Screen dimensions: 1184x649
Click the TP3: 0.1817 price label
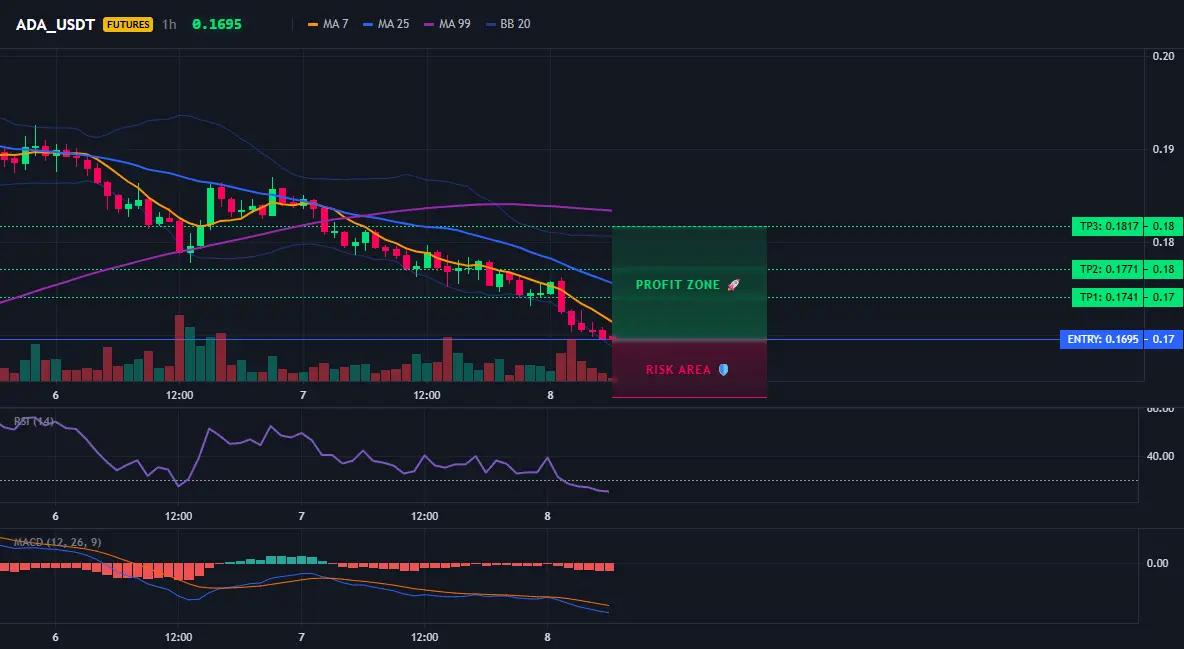1107,226
